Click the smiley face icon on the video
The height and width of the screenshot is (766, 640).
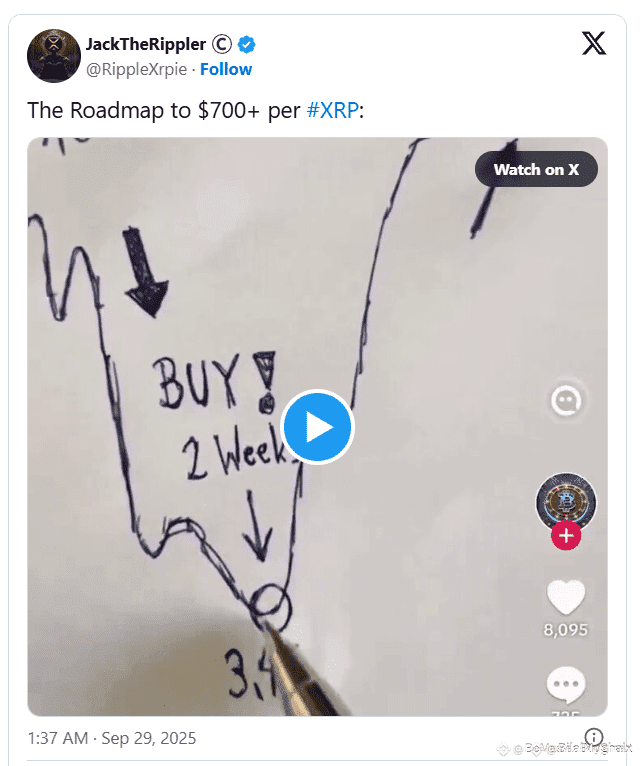[566, 401]
